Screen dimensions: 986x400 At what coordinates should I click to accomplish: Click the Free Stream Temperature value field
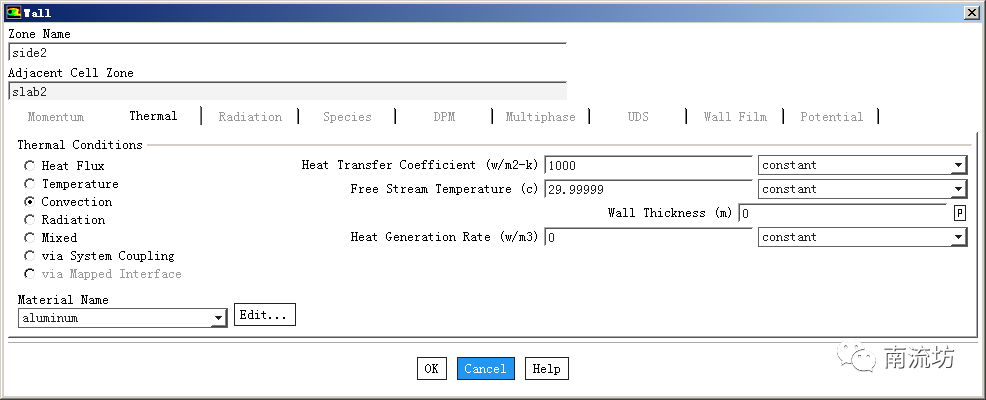[648, 189]
